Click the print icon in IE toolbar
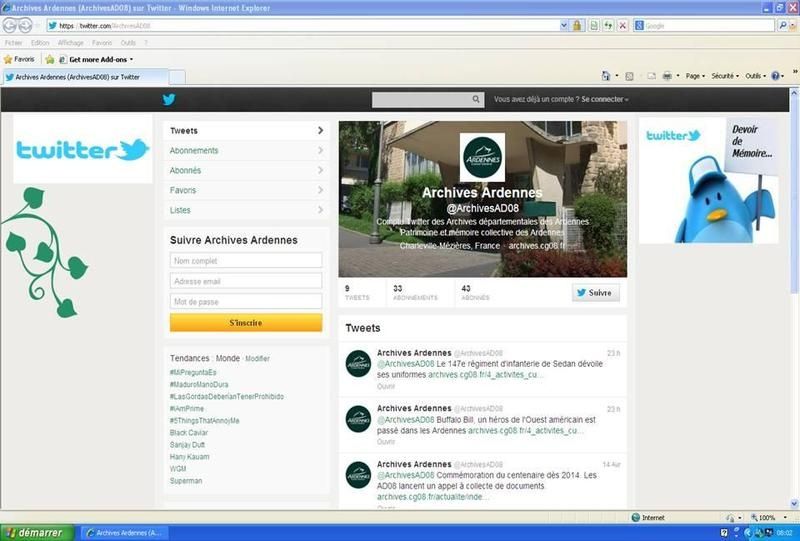Image resolution: width=800 pixels, height=541 pixels. pos(667,76)
